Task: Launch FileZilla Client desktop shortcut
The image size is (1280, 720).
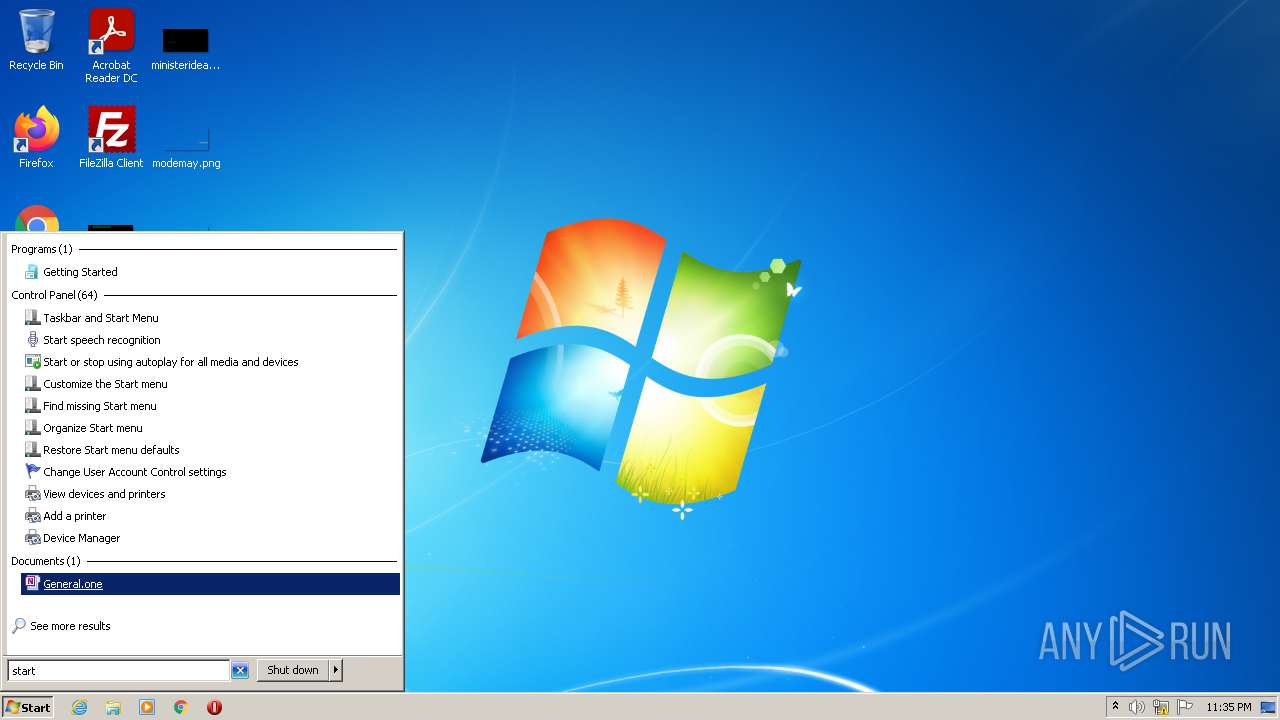Action: (111, 137)
